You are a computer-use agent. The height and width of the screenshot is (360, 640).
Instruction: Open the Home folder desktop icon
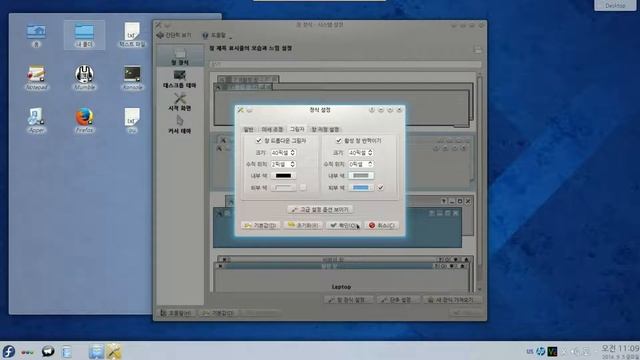click(x=36, y=35)
